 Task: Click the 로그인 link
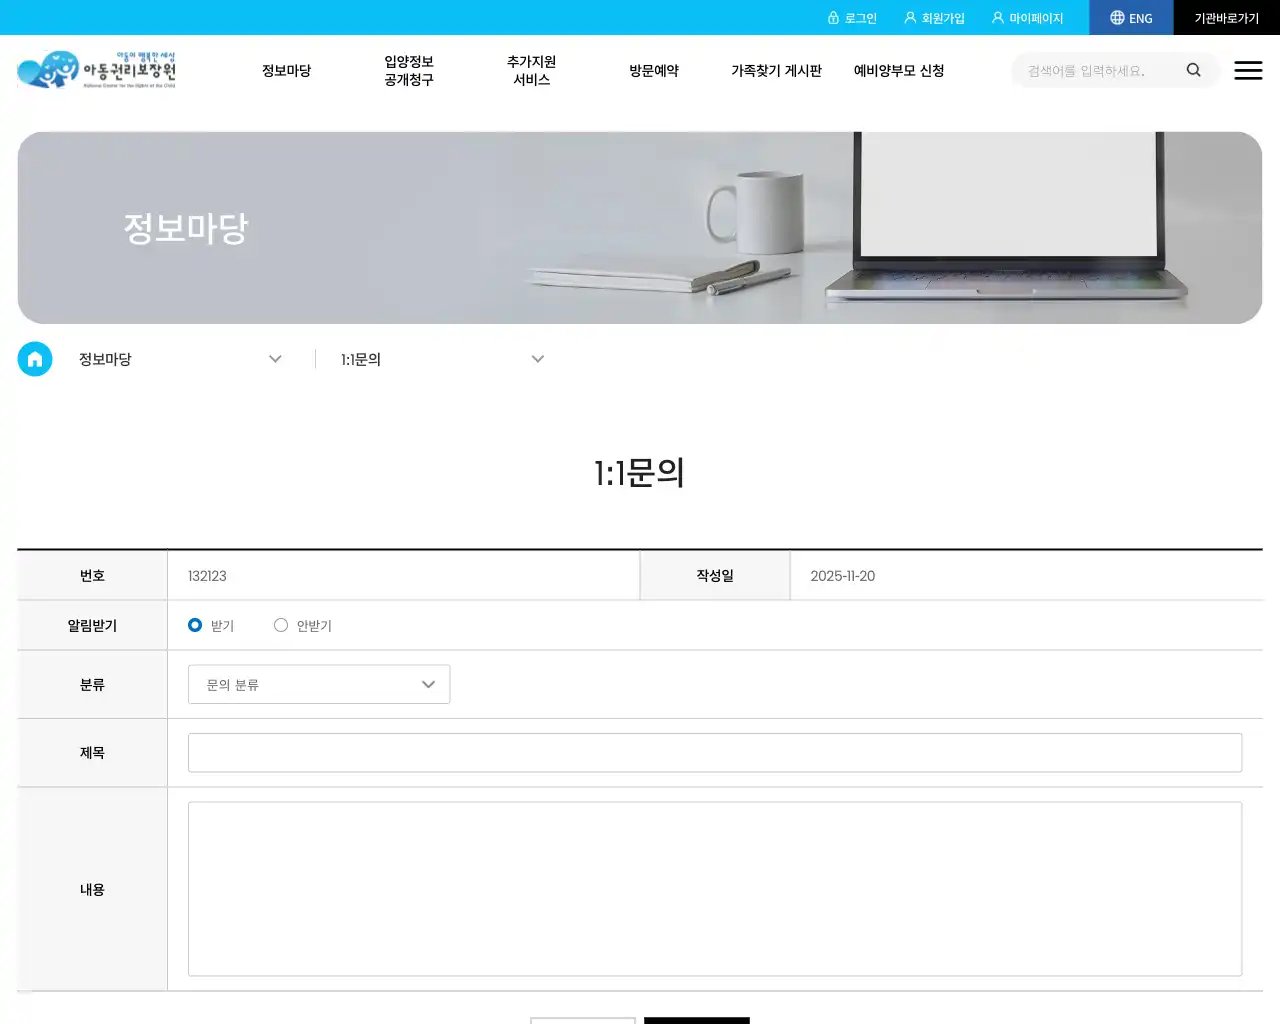[x=858, y=17]
